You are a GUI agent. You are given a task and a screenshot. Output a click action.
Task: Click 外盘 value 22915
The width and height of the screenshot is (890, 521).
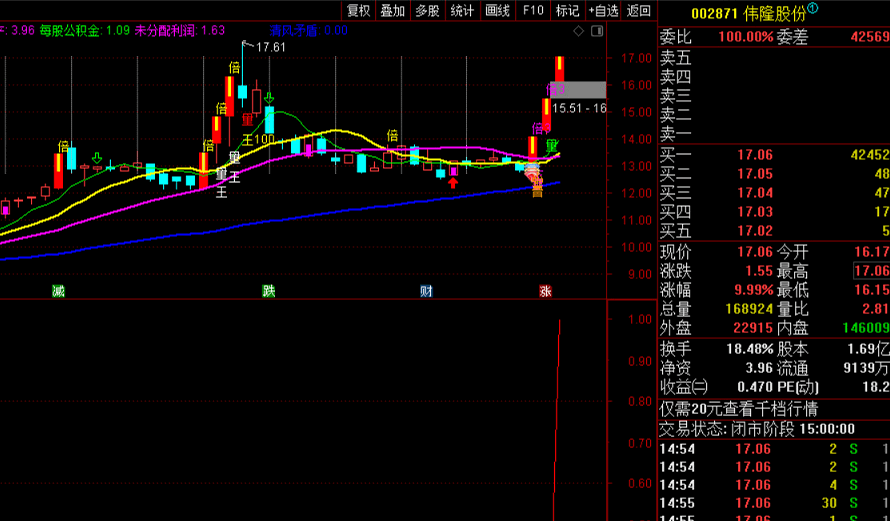coord(753,328)
